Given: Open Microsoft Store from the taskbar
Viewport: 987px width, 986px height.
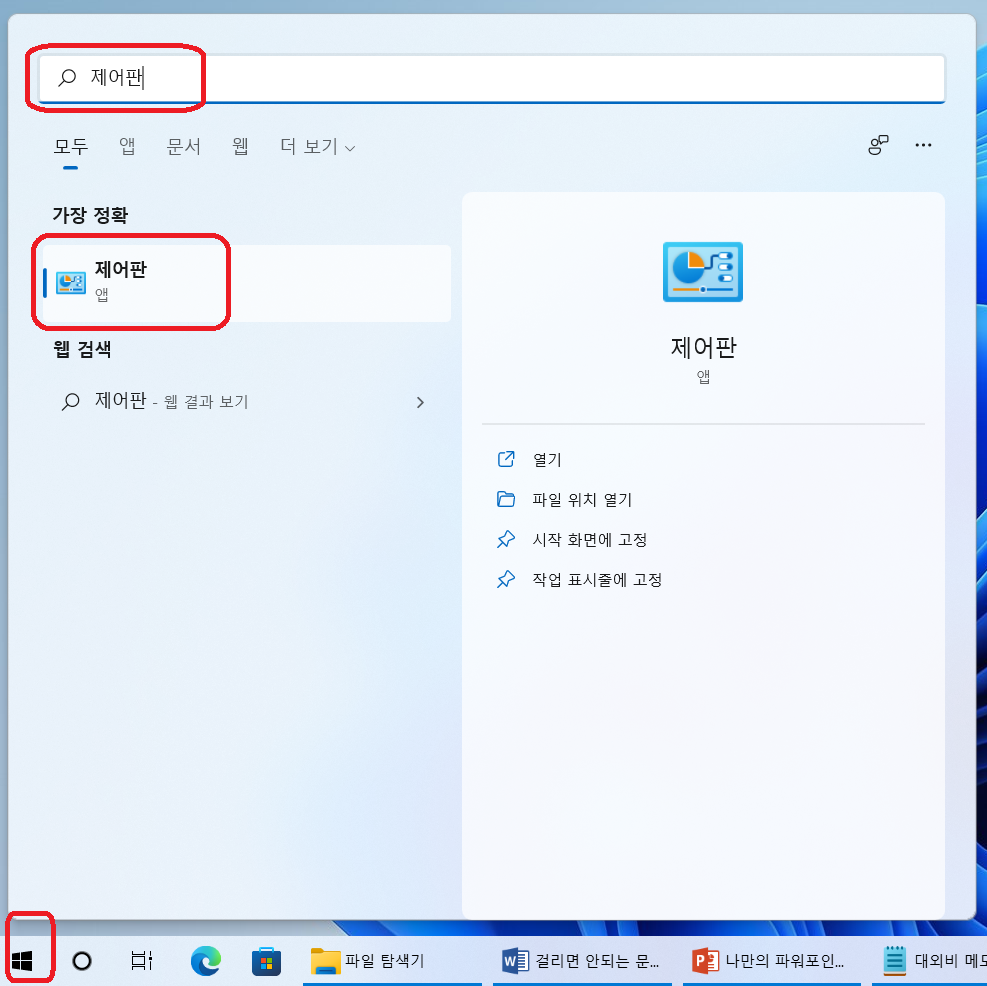Looking at the screenshot, I should click(266, 961).
